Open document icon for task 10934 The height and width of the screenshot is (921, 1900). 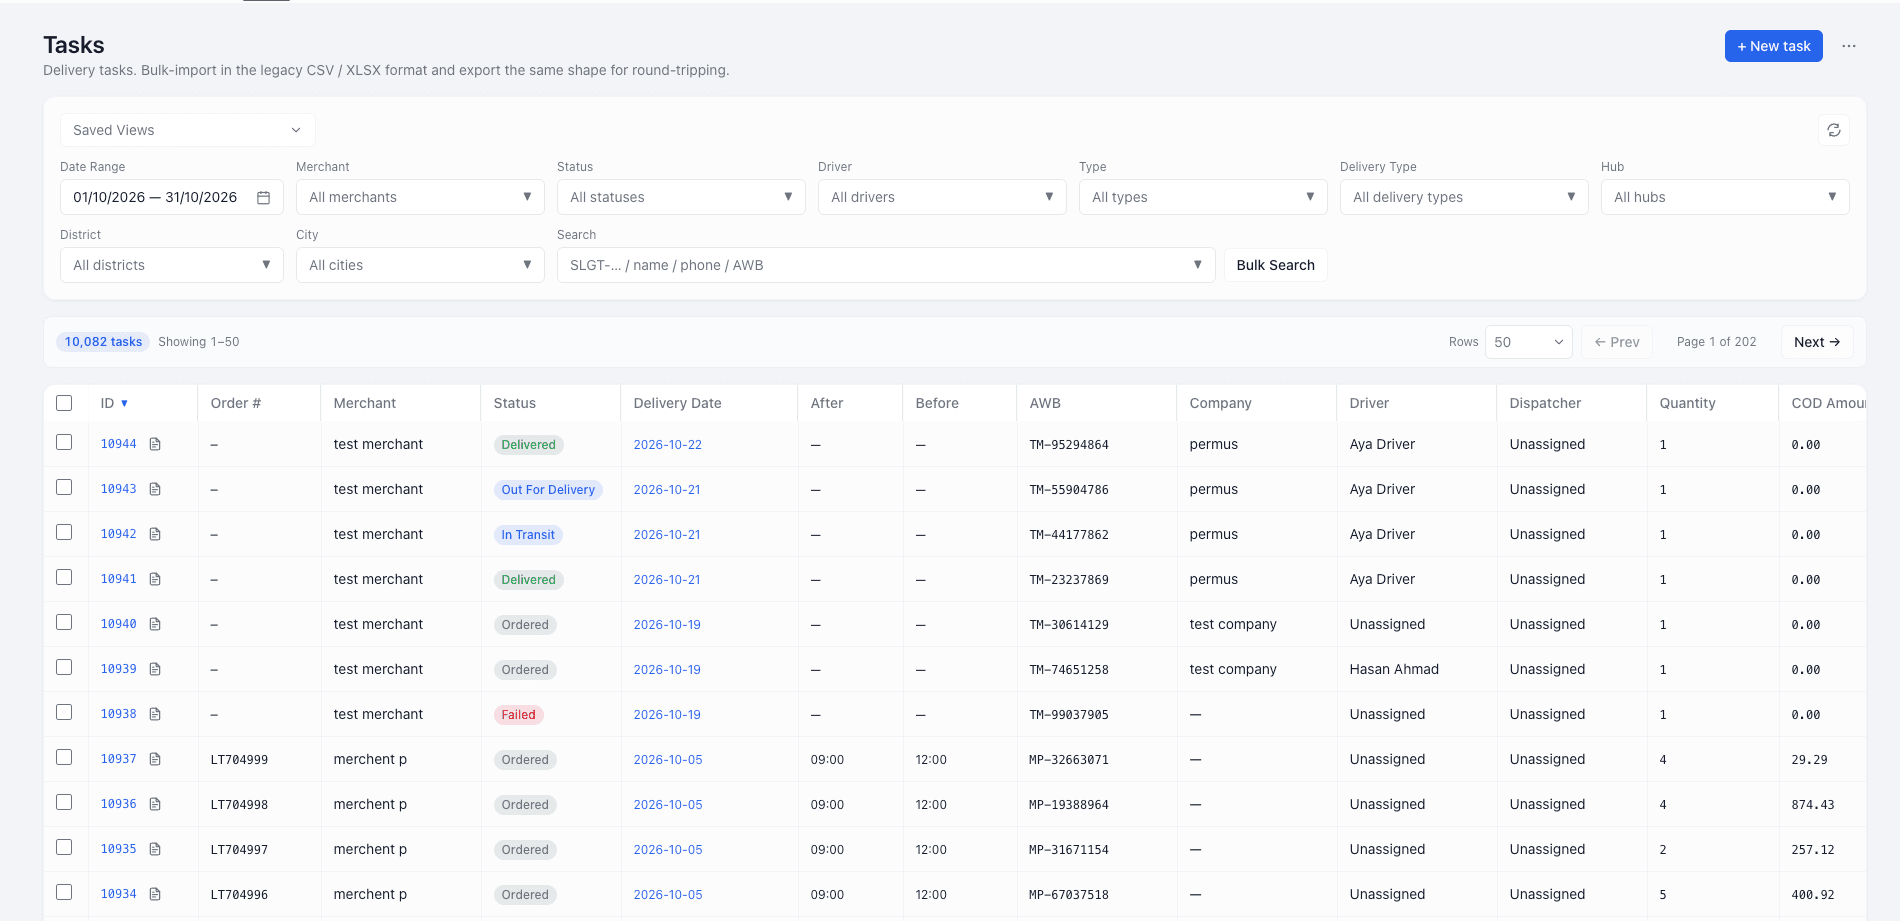click(x=155, y=894)
